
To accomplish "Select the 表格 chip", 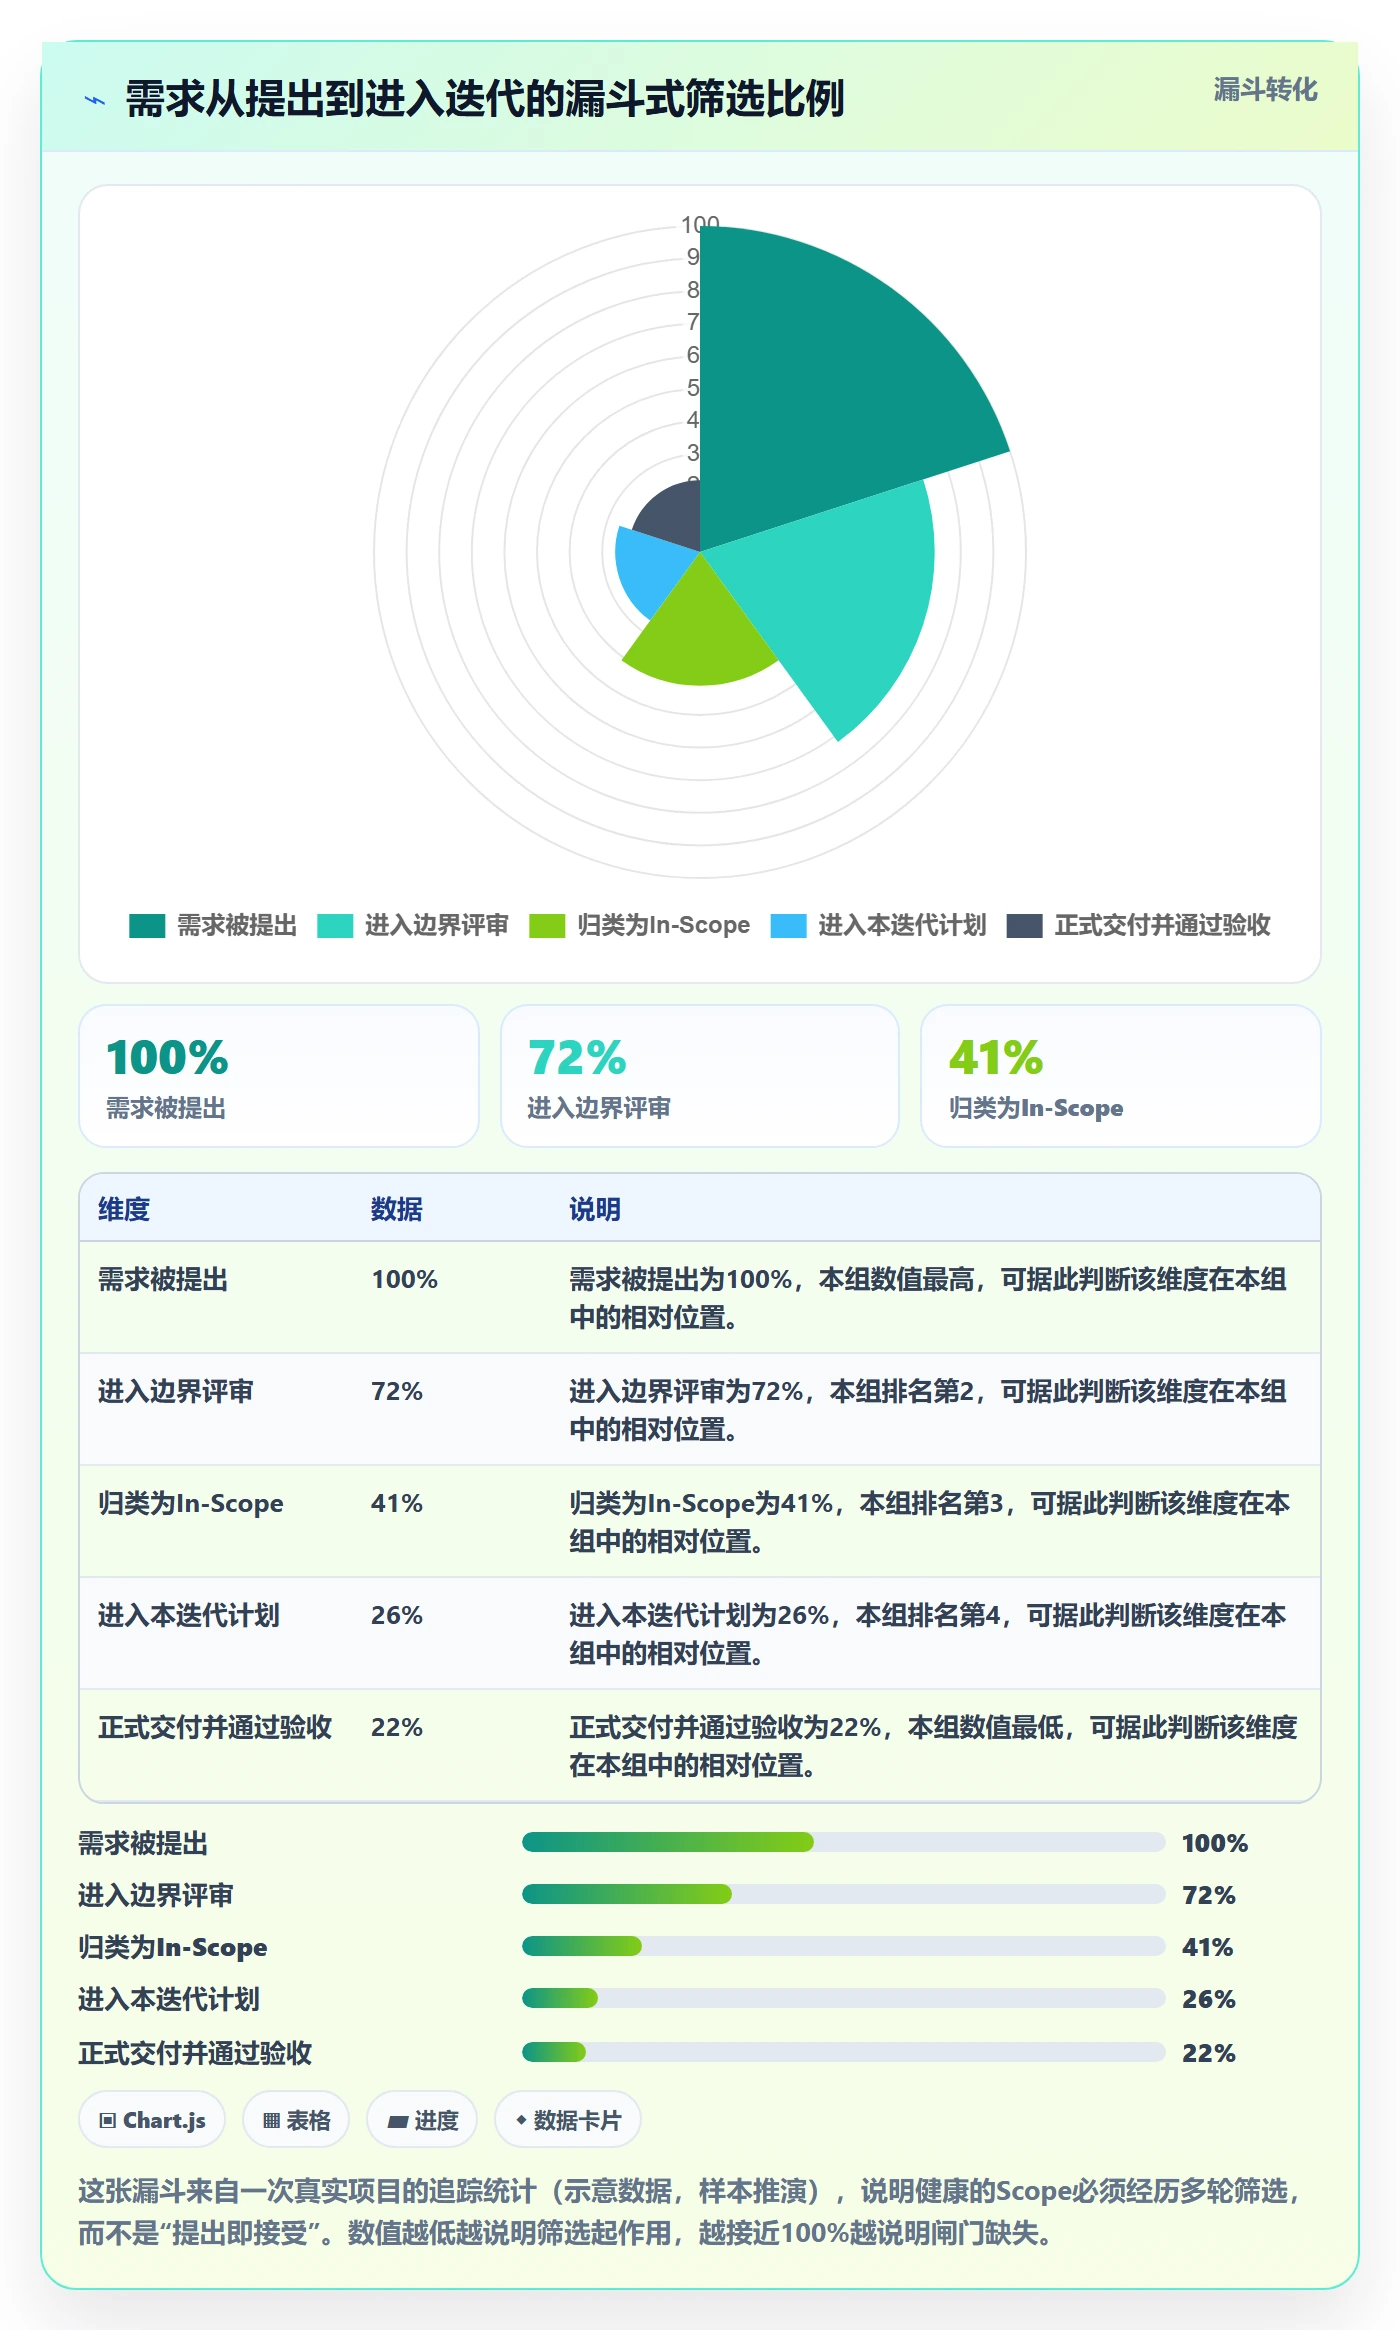I will click(x=296, y=2120).
